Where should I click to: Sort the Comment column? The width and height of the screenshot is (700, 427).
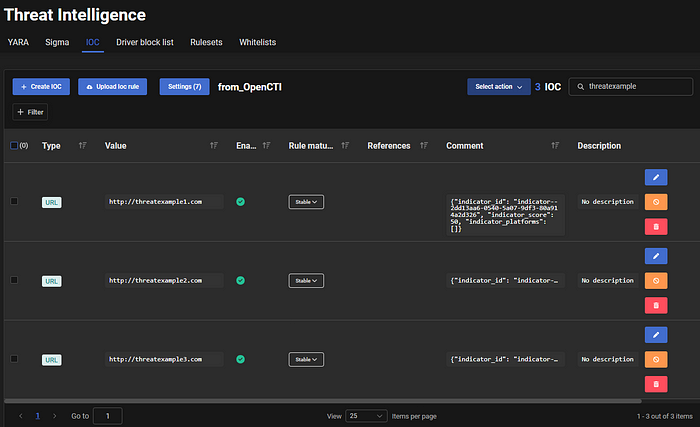553,146
